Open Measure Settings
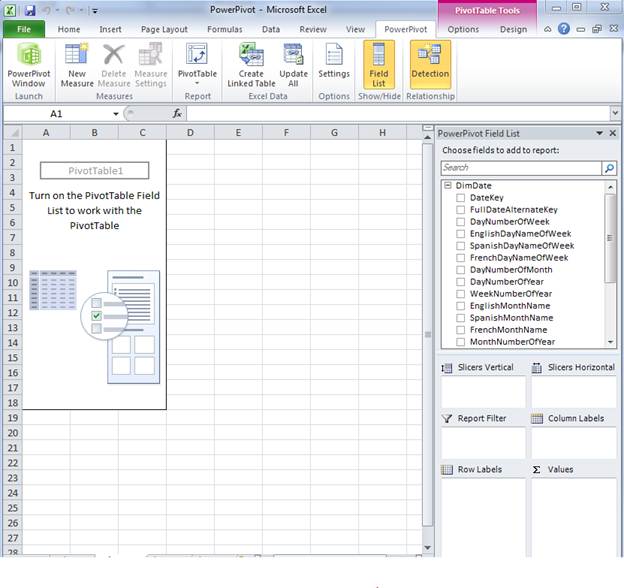Image resolution: width=624 pixels, height=588 pixels. click(151, 65)
